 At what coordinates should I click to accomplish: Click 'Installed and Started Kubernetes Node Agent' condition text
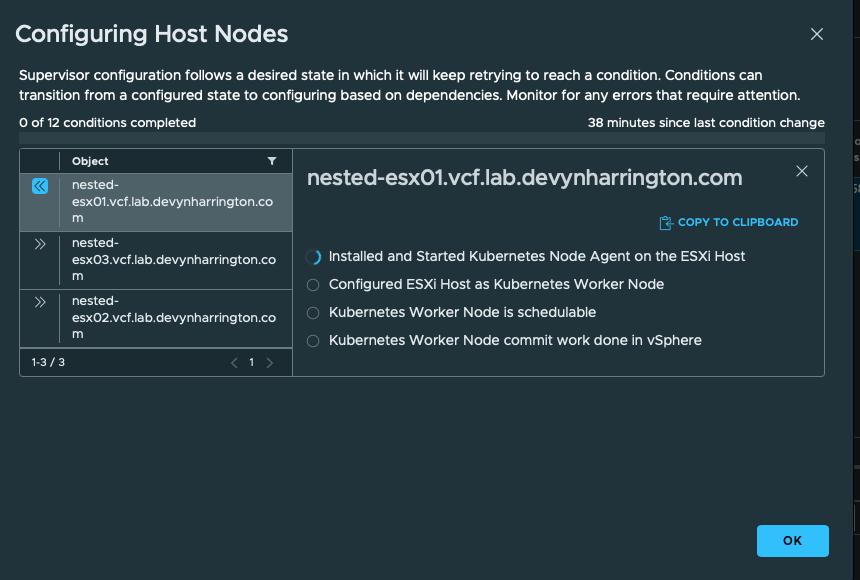(536, 256)
